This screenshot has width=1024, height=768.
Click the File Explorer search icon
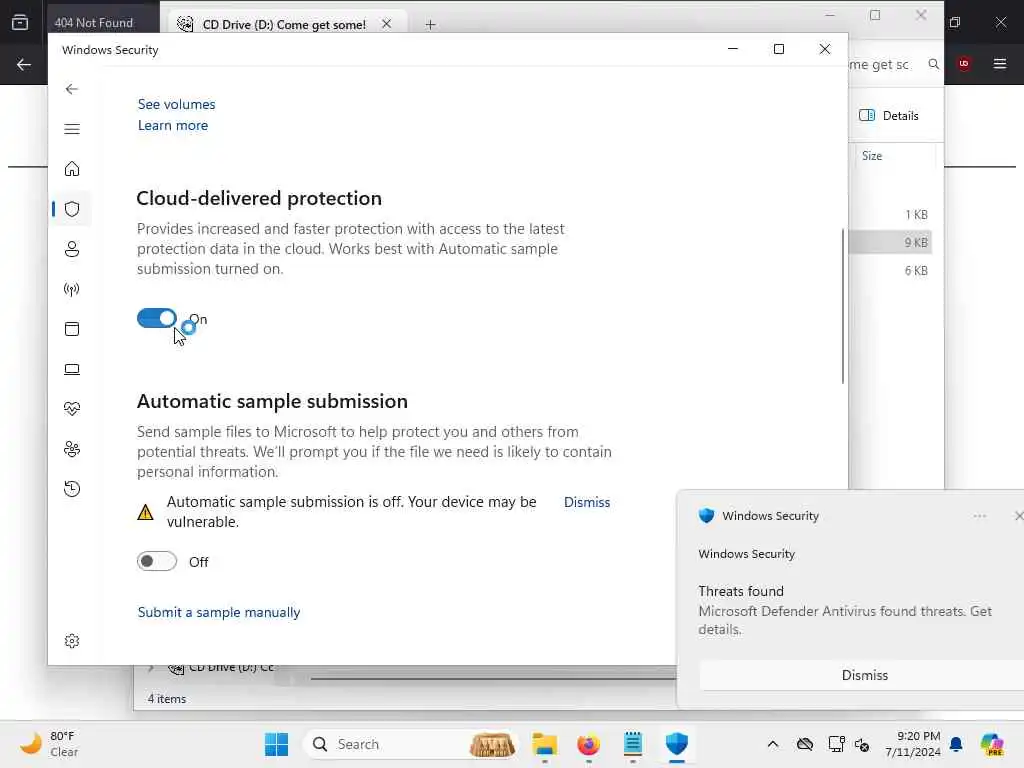point(934,64)
